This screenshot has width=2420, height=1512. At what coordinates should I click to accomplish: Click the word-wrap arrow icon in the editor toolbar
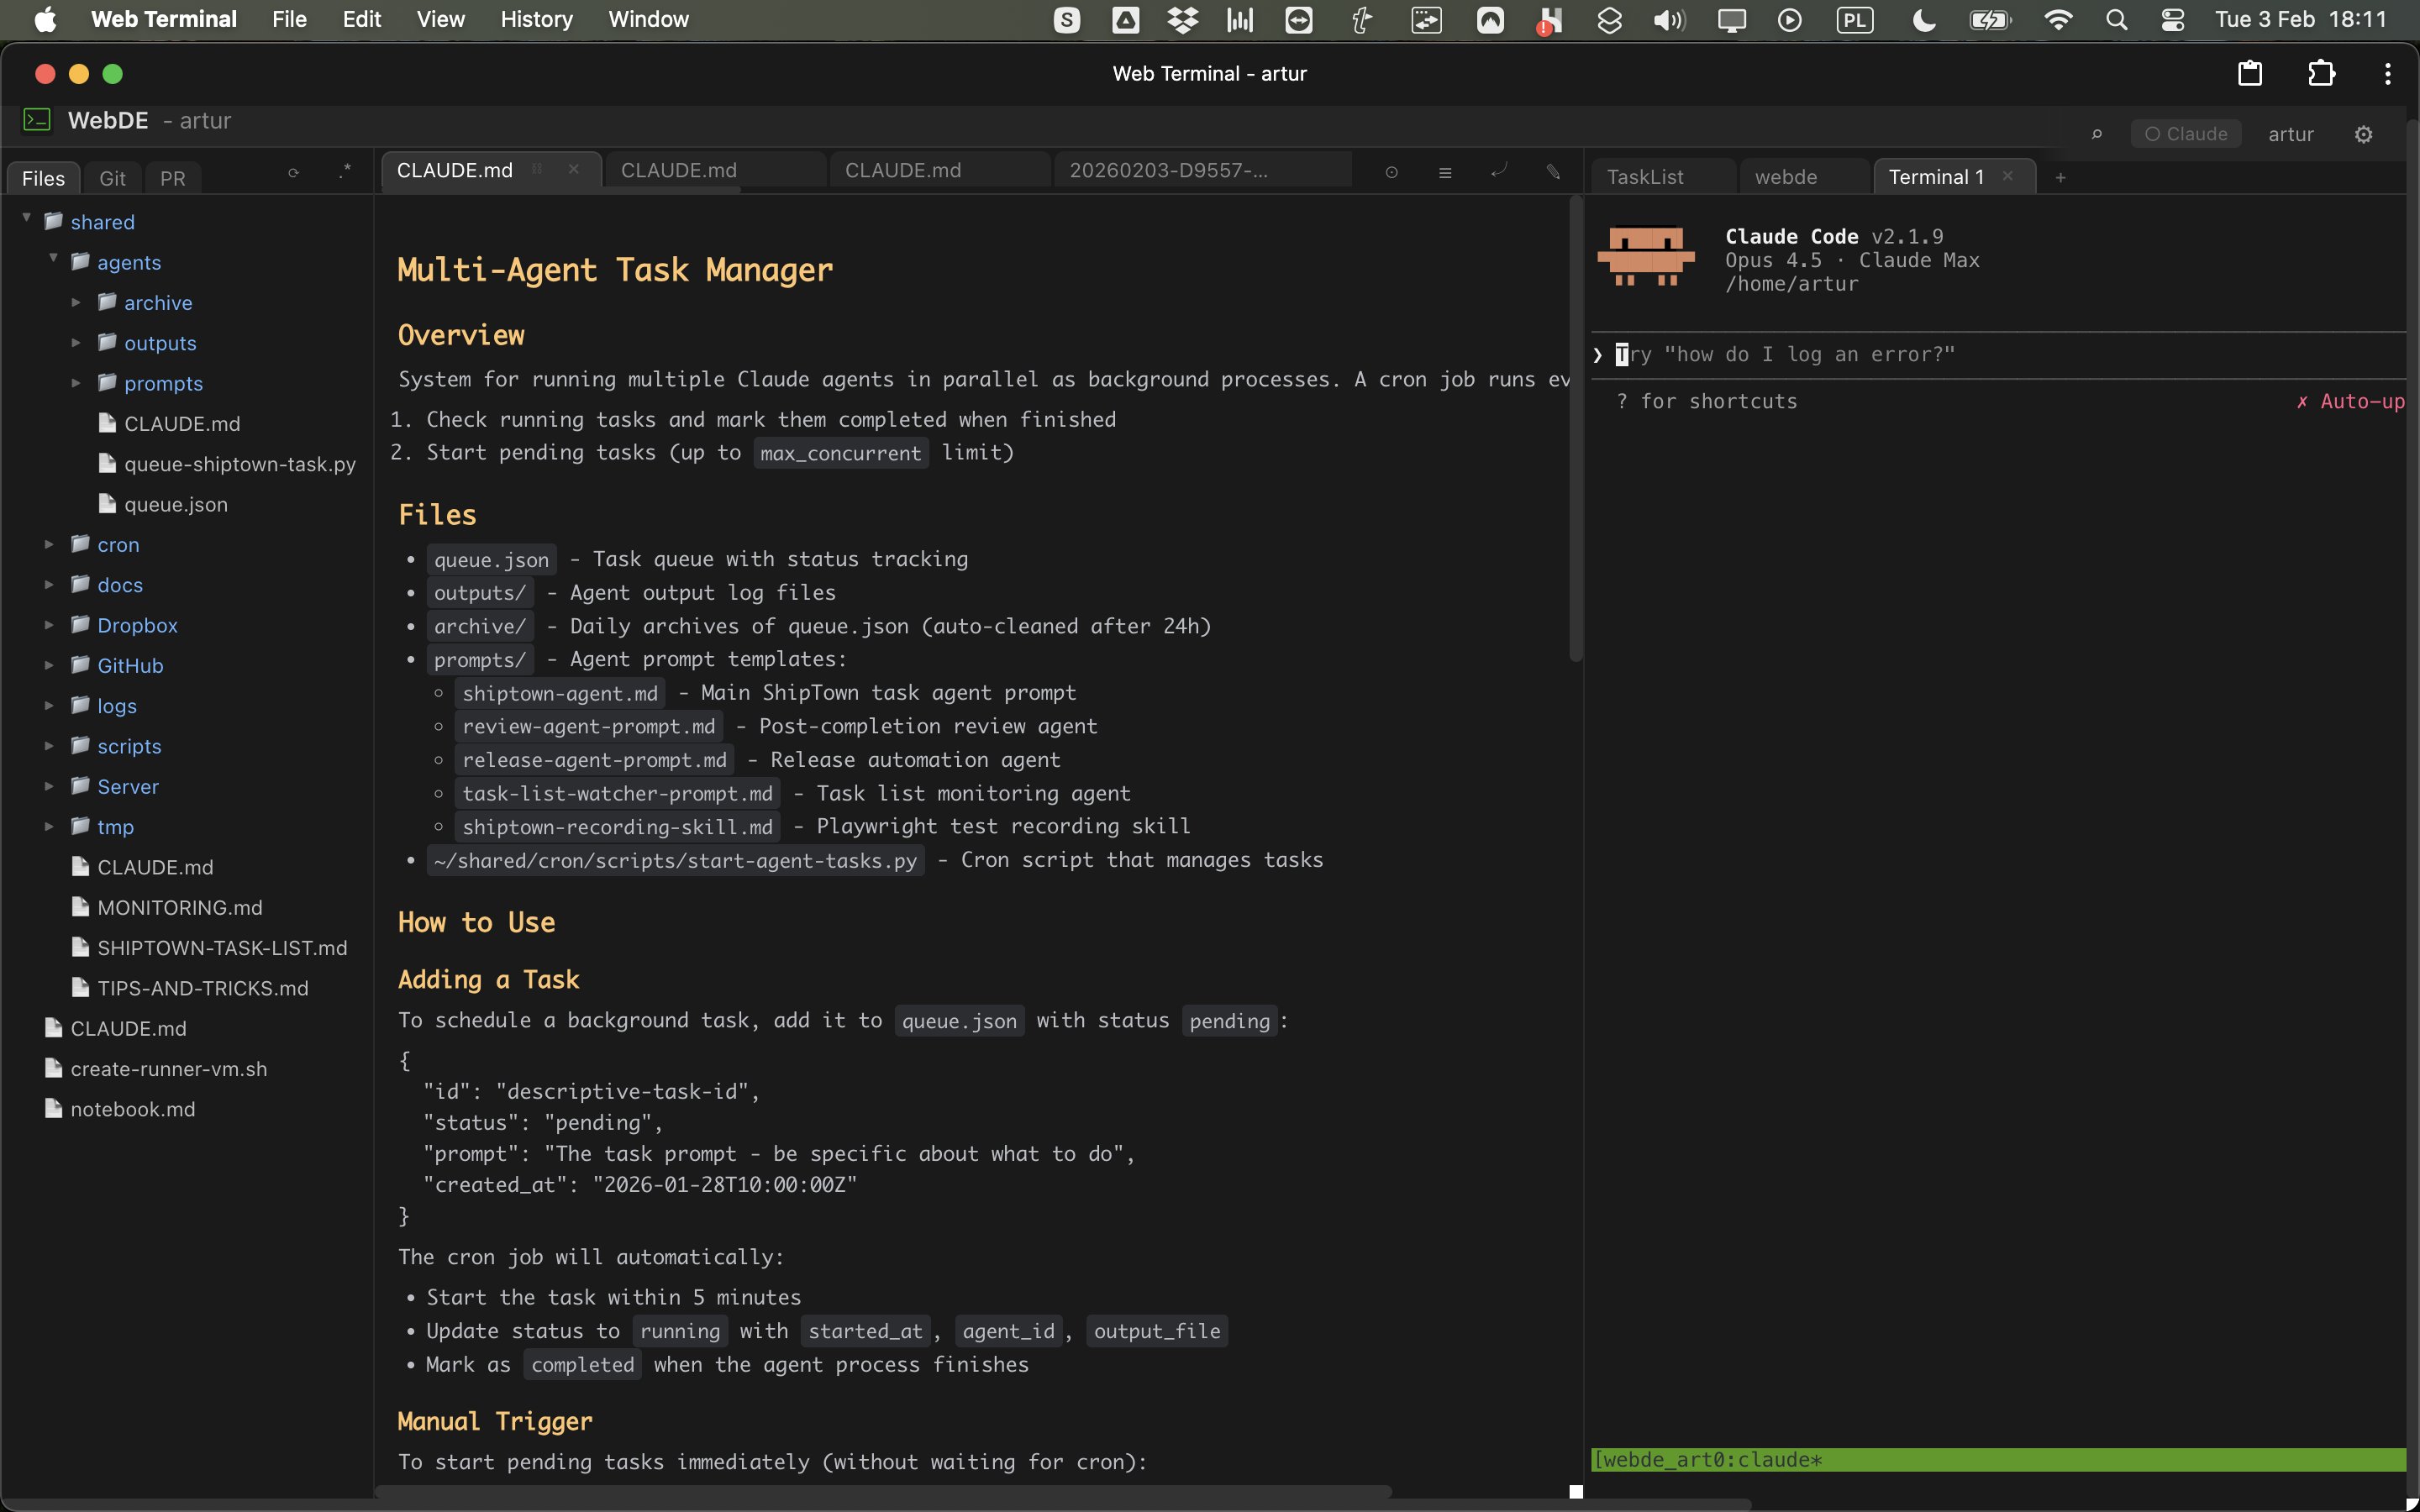1498,172
